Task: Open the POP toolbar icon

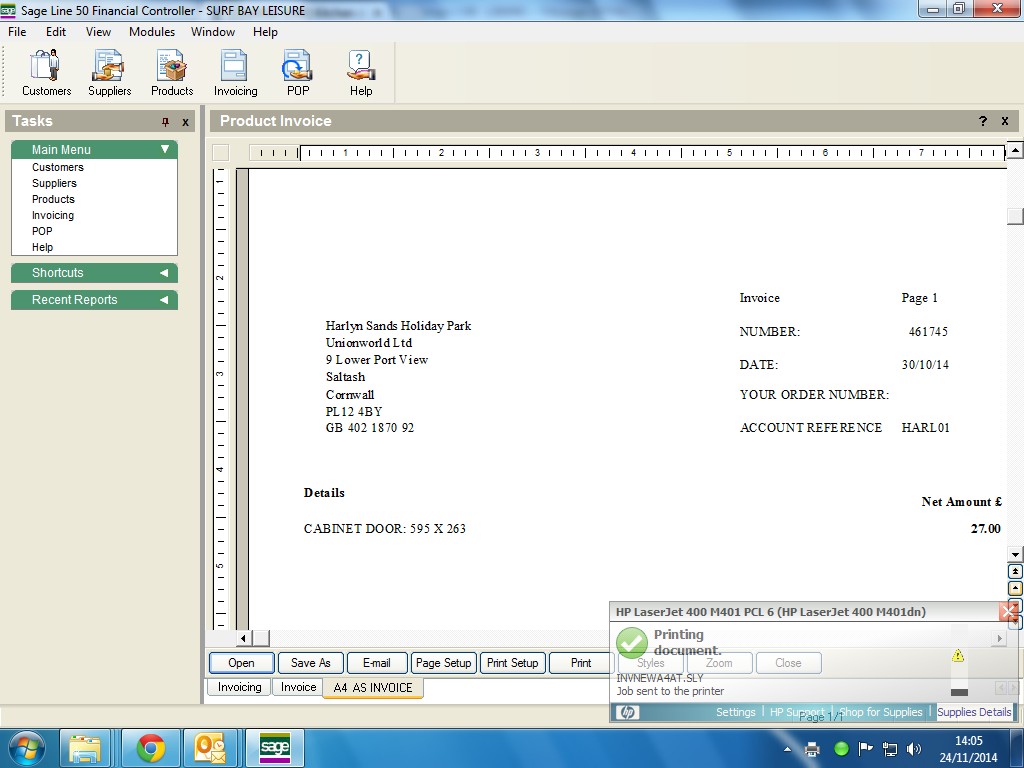Action: tap(298, 73)
